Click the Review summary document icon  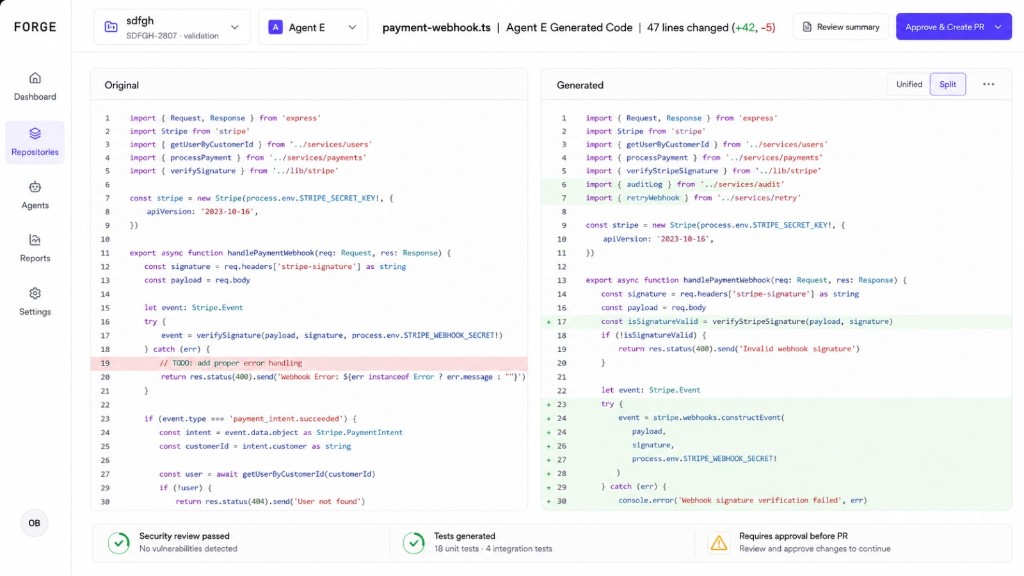[807, 27]
